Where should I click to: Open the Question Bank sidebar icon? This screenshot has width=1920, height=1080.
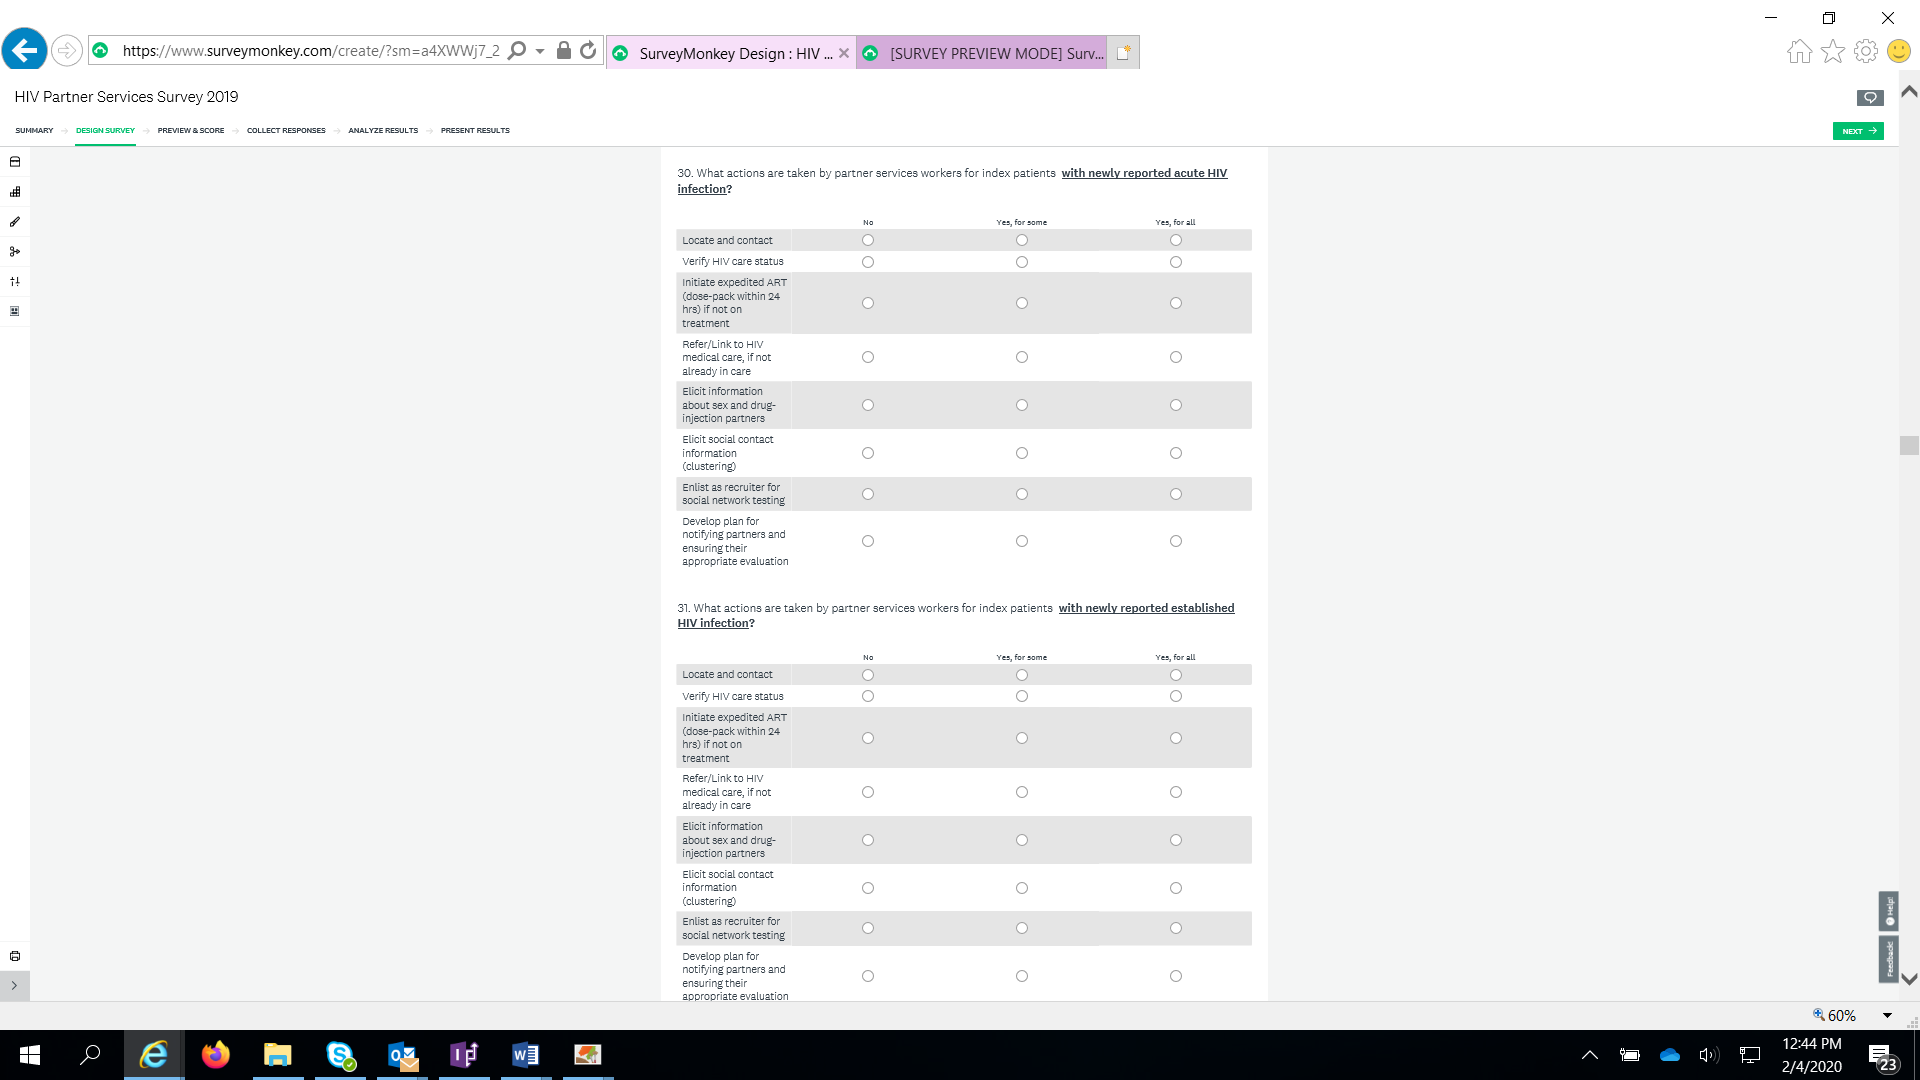pos(15,162)
